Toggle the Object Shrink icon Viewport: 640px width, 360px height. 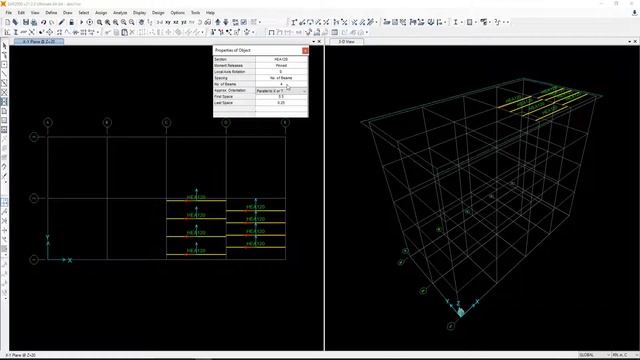click(x=235, y=22)
